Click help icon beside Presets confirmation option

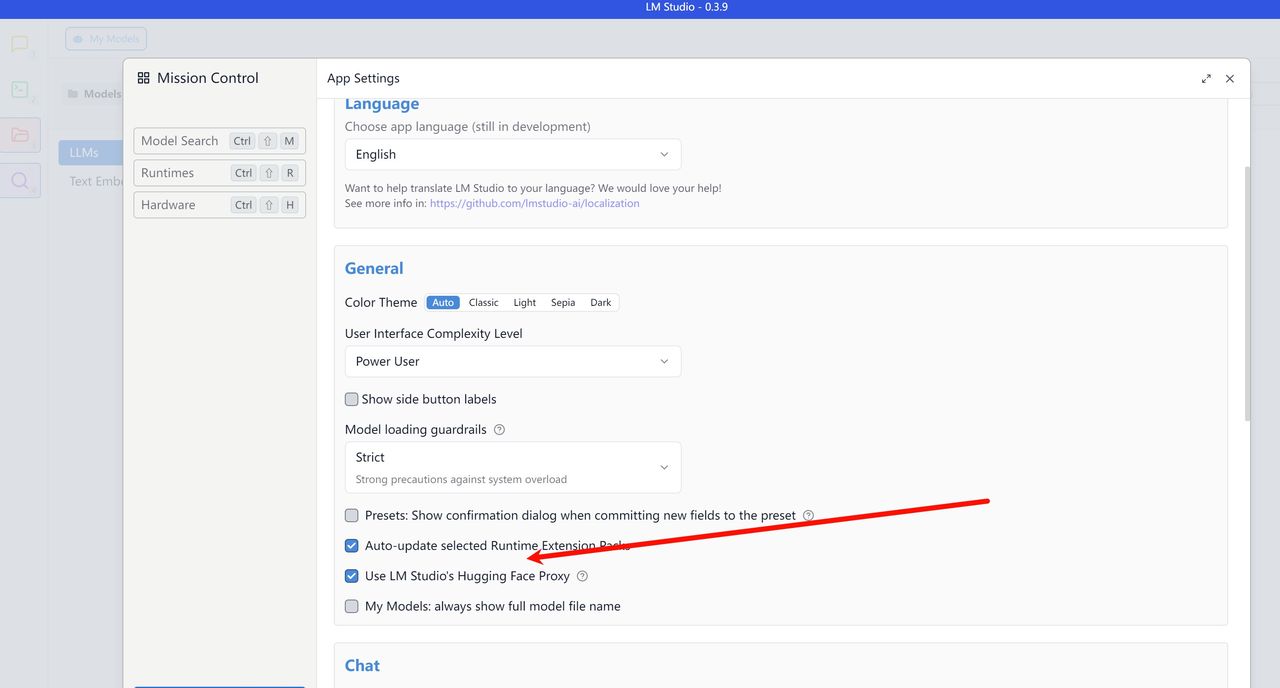coord(808,516)
